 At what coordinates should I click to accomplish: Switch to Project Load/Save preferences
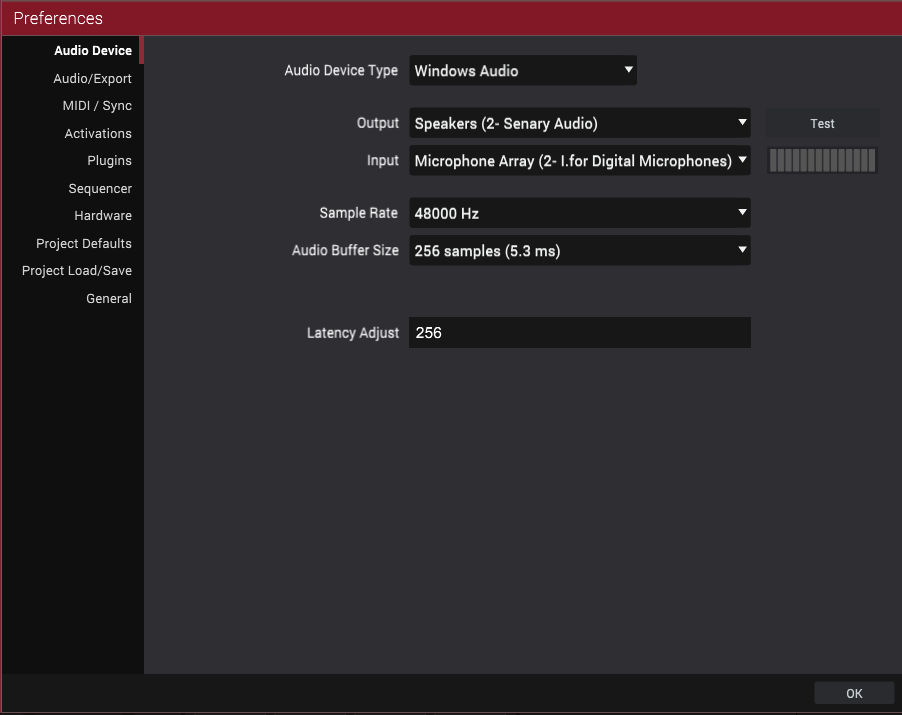pyautogui.click(x=77, y=270)
